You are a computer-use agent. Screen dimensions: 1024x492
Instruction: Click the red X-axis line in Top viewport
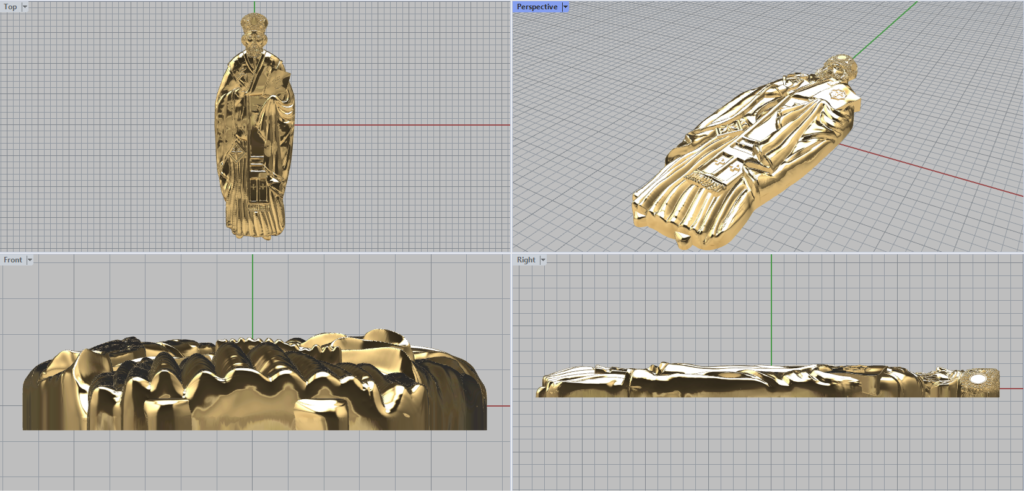[400, 125]
